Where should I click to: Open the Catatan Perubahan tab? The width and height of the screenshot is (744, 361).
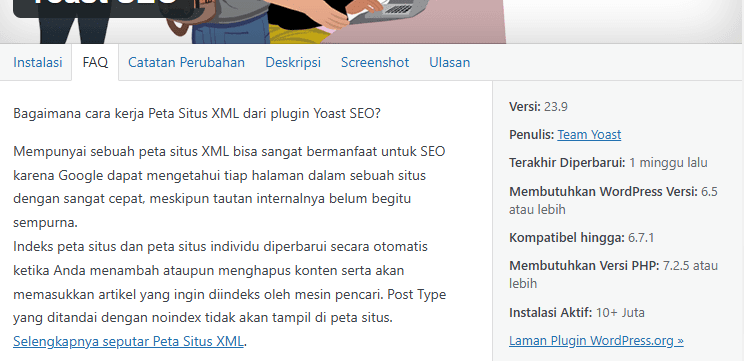click(186, 63)
